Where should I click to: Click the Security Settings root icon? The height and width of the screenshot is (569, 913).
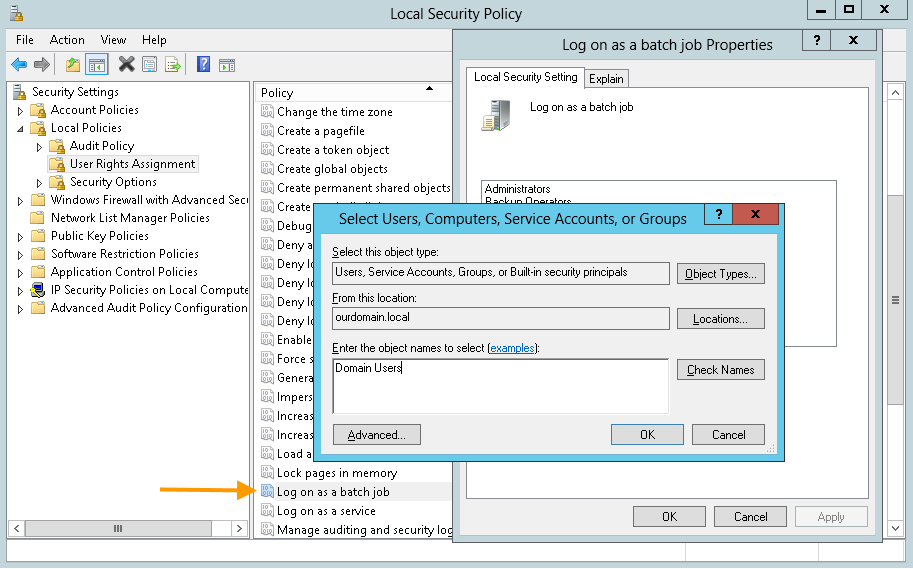20,92
